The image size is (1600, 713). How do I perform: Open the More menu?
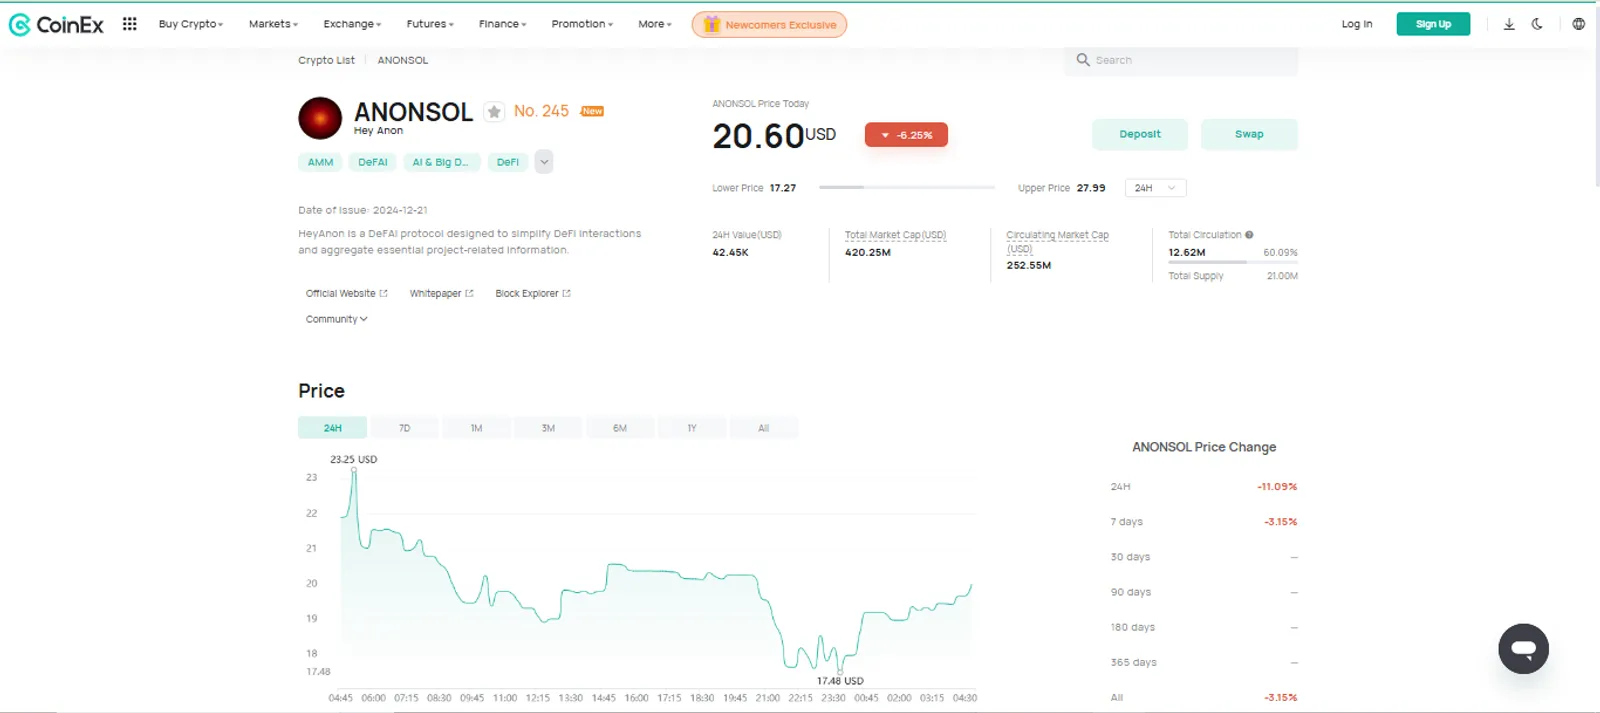[655, 24]
